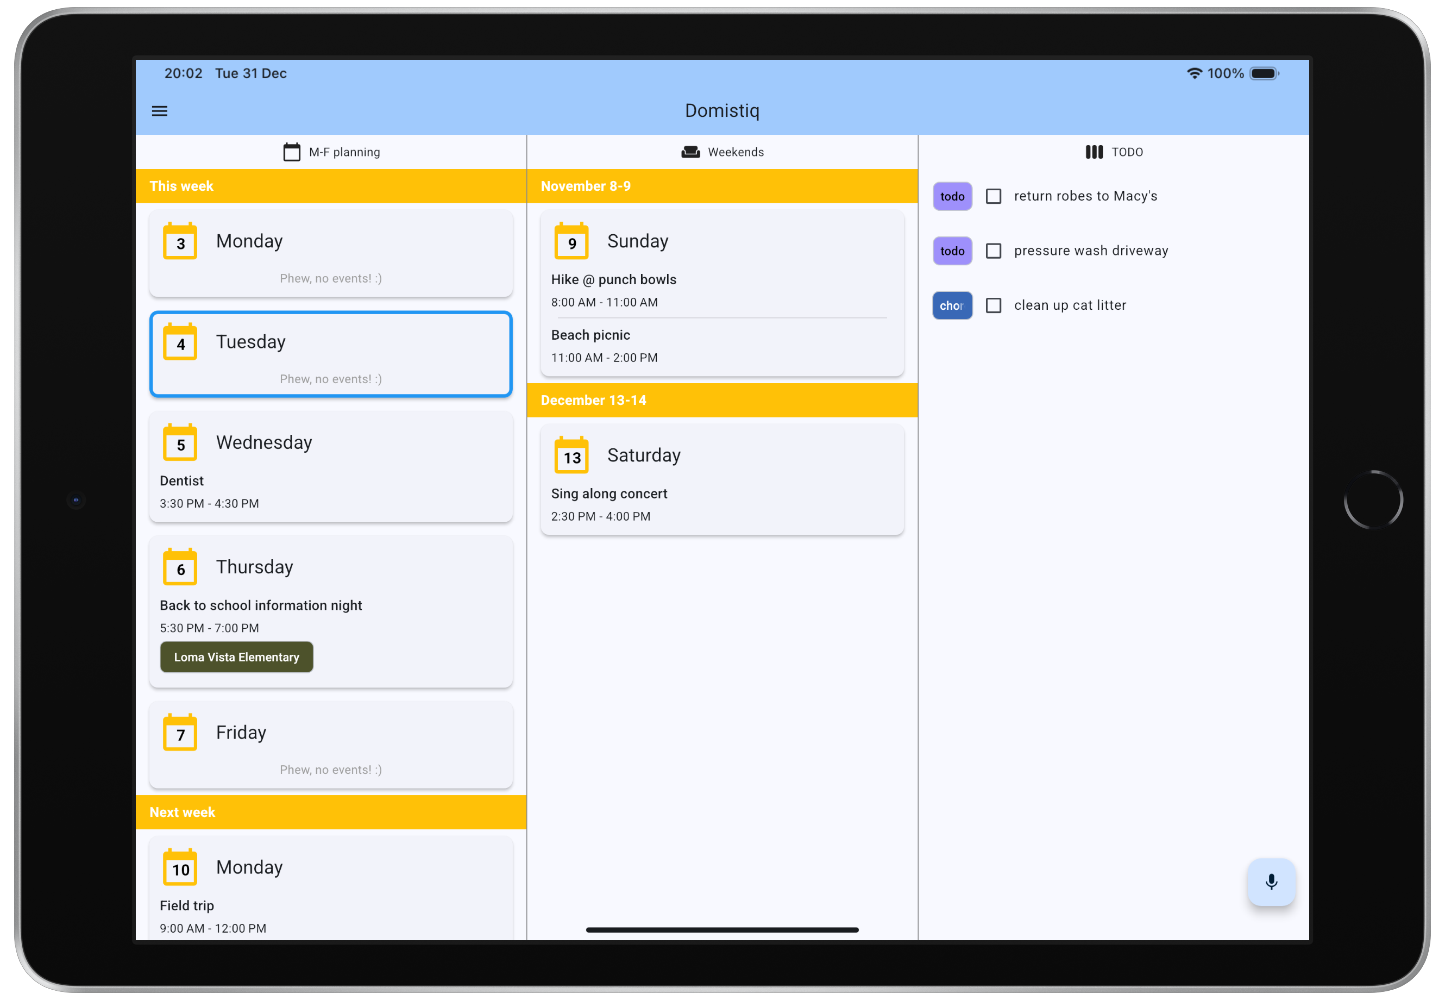Click the calendar icon showing 9 on Sunday's card

point(571,240)
